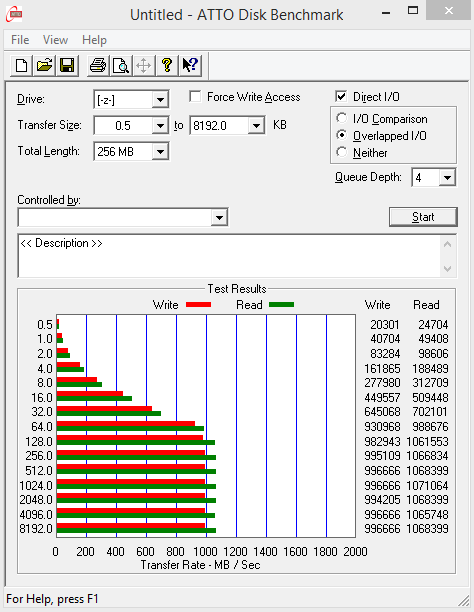Image resolution: width=474 pixels, height=612 pixels.
Task: Click the Start button
Action: [423, 217]
